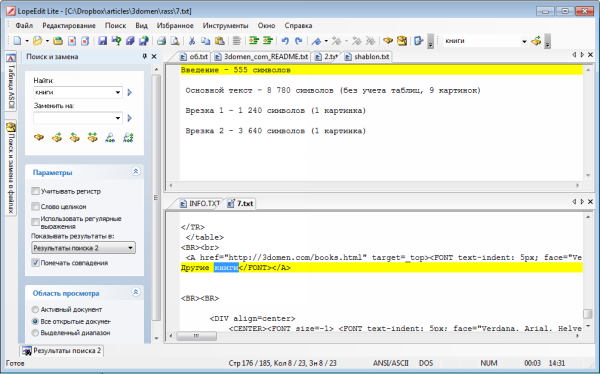Image resolution: width=600 pixels, height=374 pixels.
Task: Click search panel vertical scrollbar down arrow
Action: pos(156,338)
